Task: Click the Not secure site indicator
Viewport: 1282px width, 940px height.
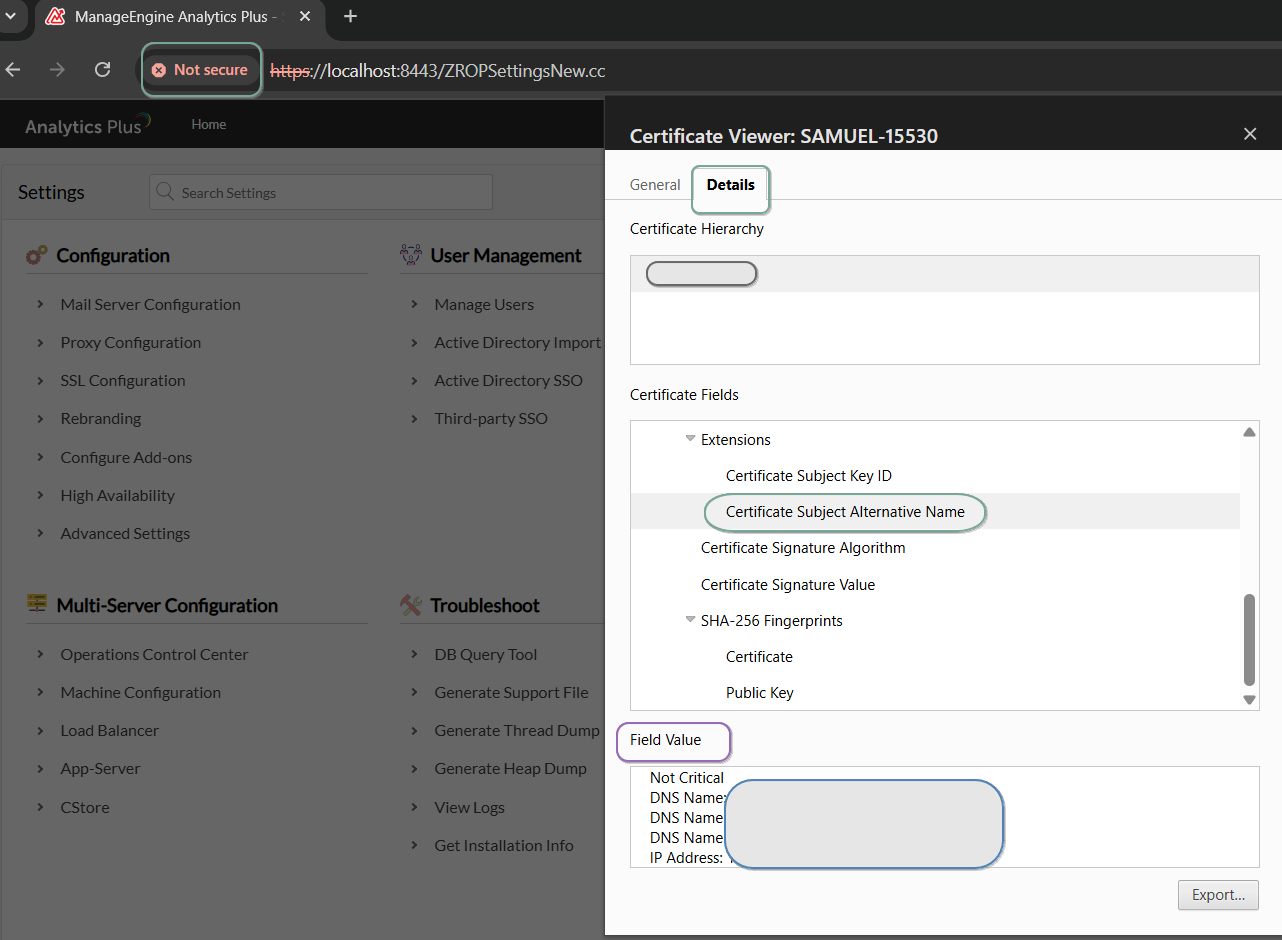Action: [200, 70]
